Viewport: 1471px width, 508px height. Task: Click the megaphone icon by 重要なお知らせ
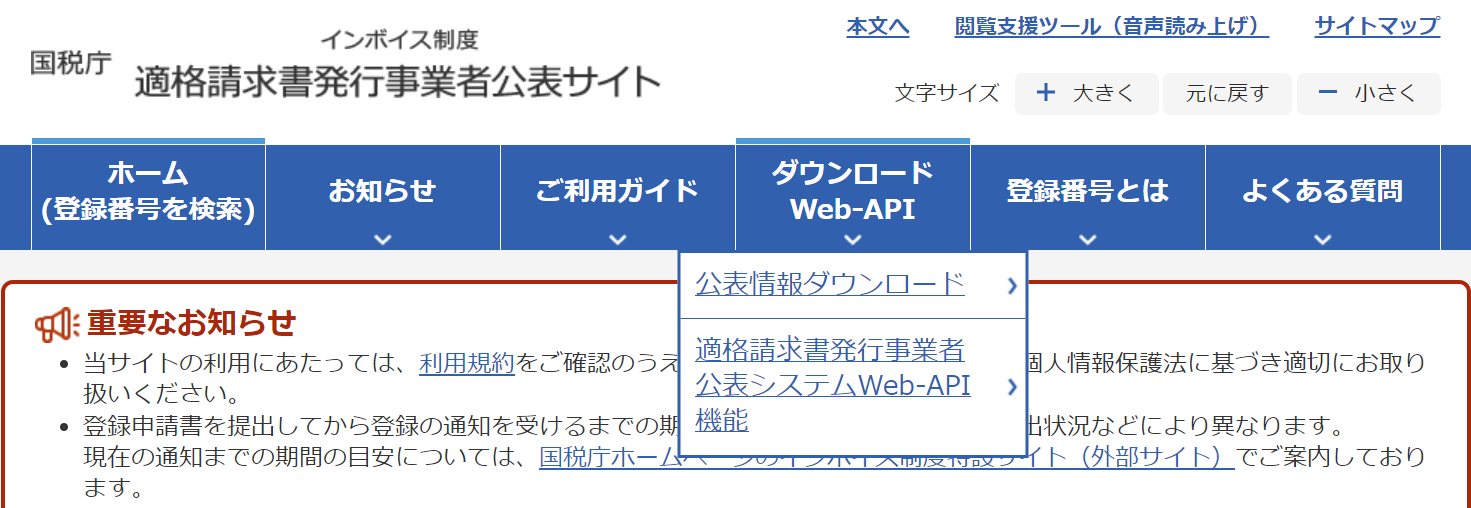56,323
